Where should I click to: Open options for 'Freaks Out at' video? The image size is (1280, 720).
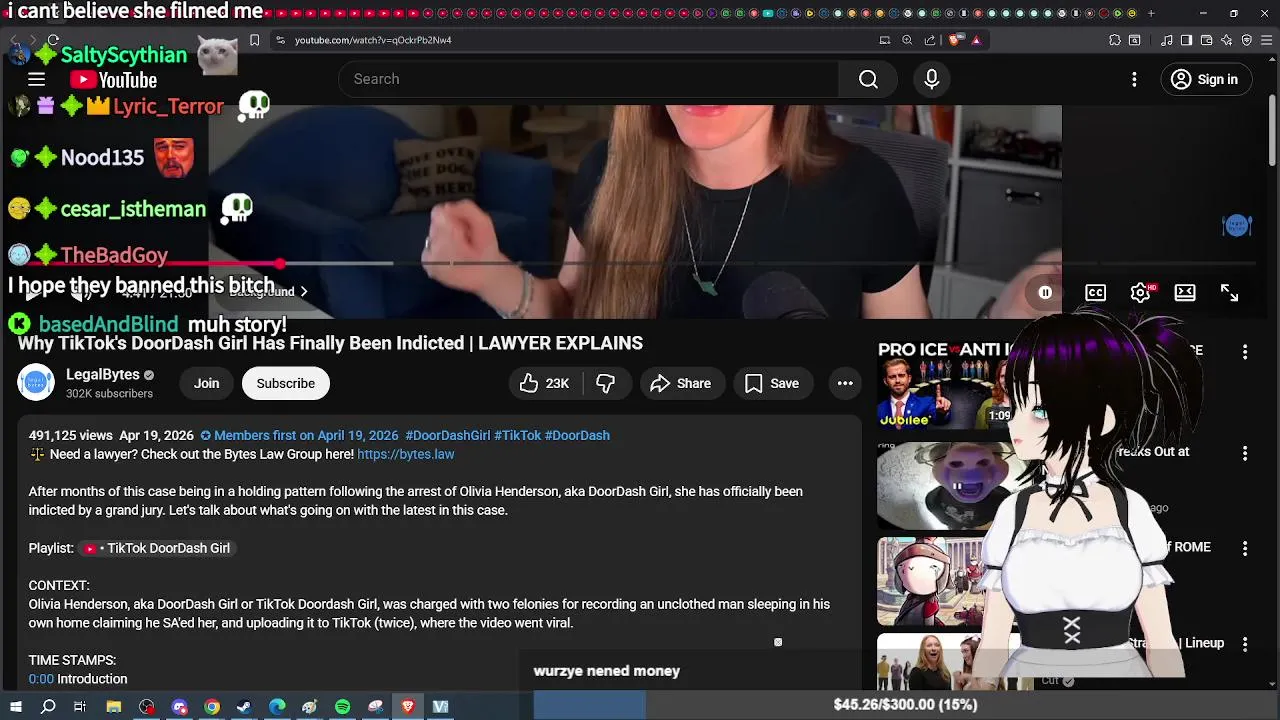[1245, 453]
